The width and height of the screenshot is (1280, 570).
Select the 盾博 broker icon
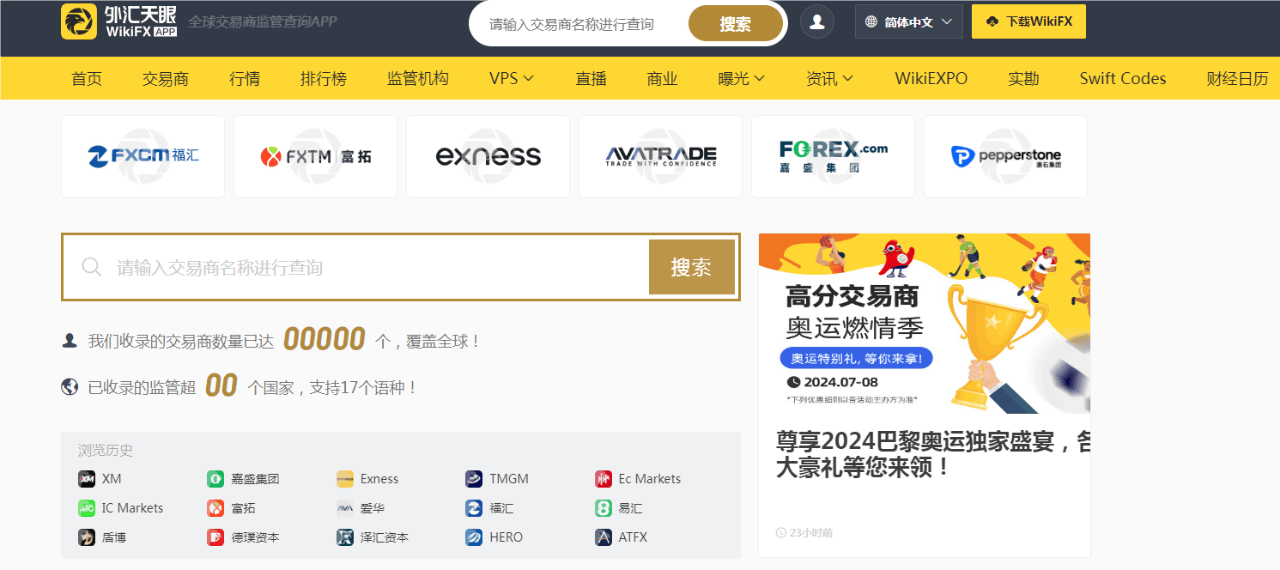(x=87, y=537)
